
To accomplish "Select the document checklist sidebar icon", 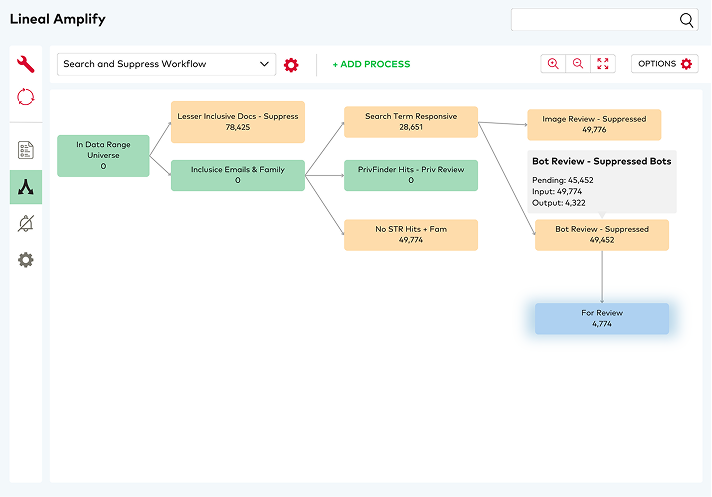I will click(26, 151).
